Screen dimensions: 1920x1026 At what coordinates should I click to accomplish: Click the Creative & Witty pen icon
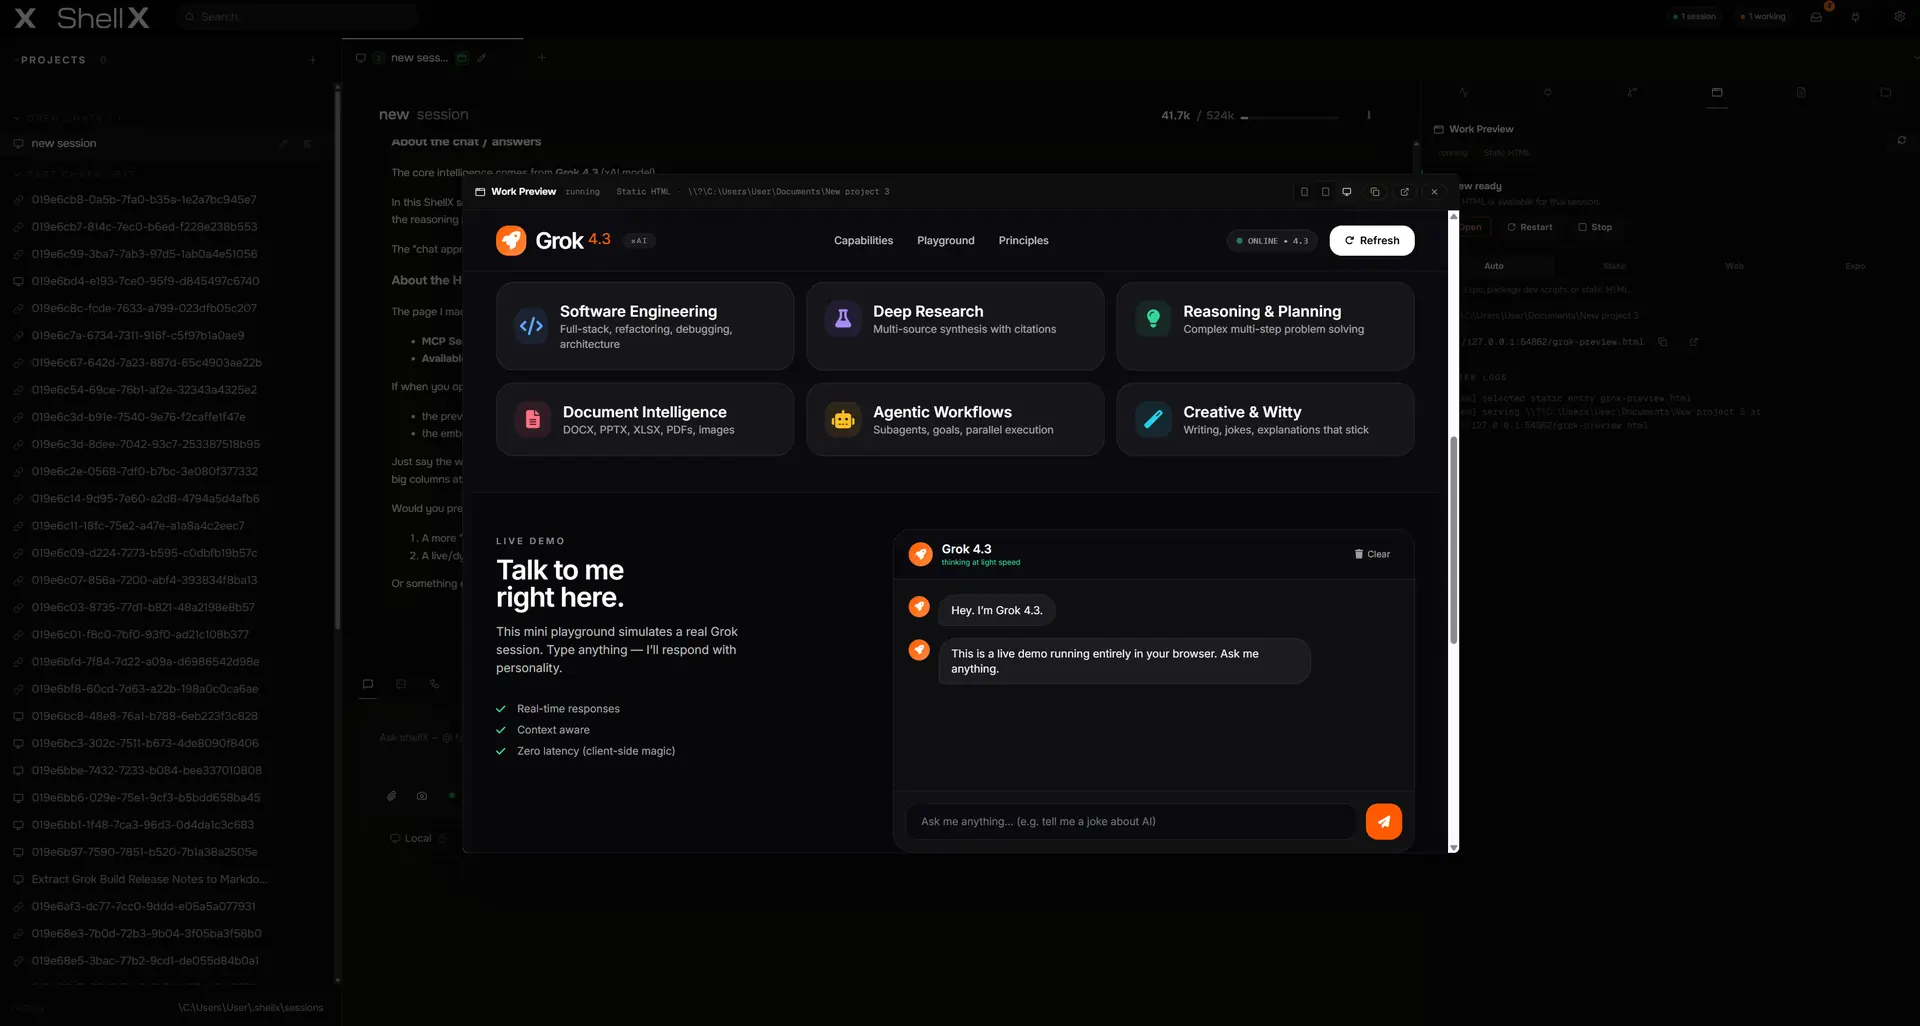tap(1153, 419)
